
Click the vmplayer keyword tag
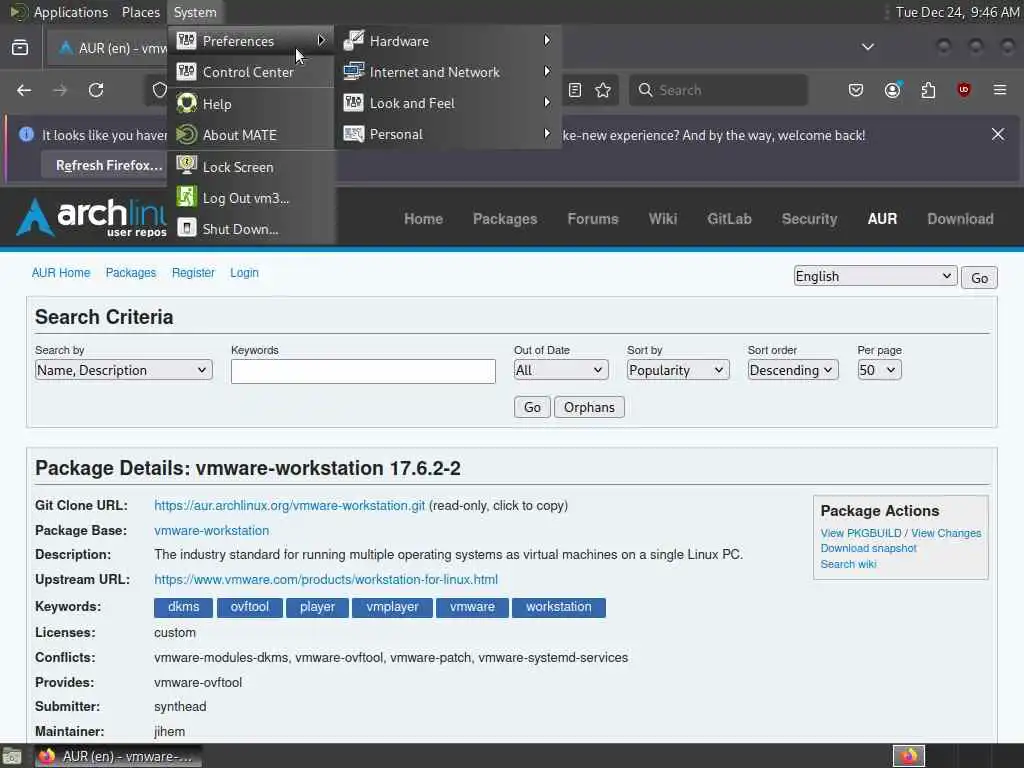tap(392, 607)
